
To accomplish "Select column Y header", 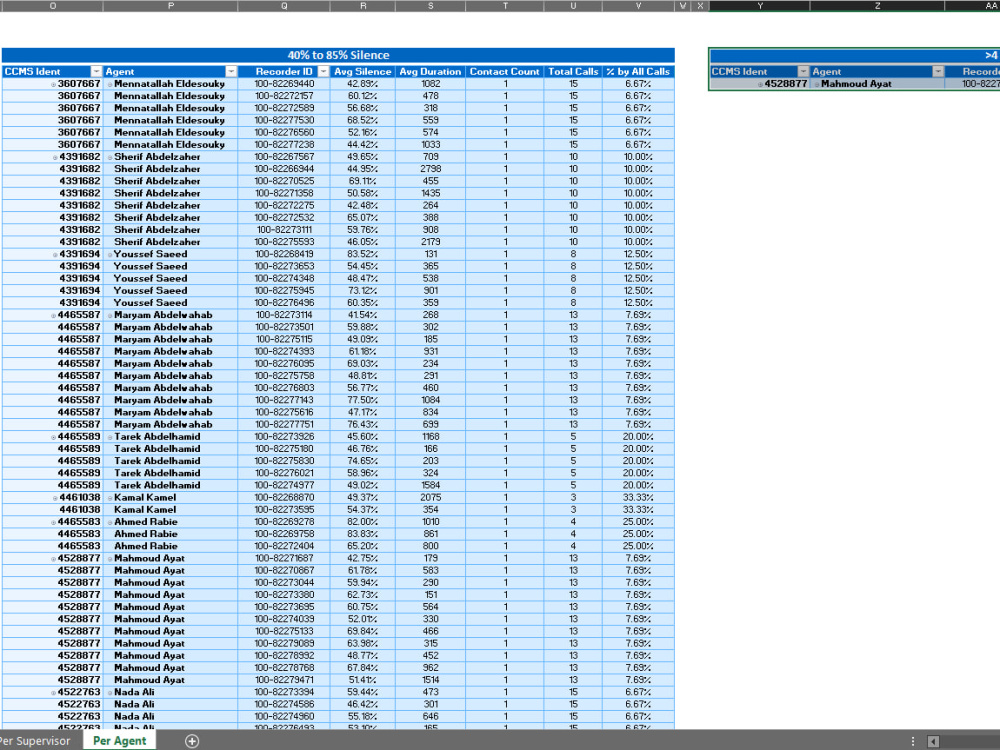I will tap(760, 6).
